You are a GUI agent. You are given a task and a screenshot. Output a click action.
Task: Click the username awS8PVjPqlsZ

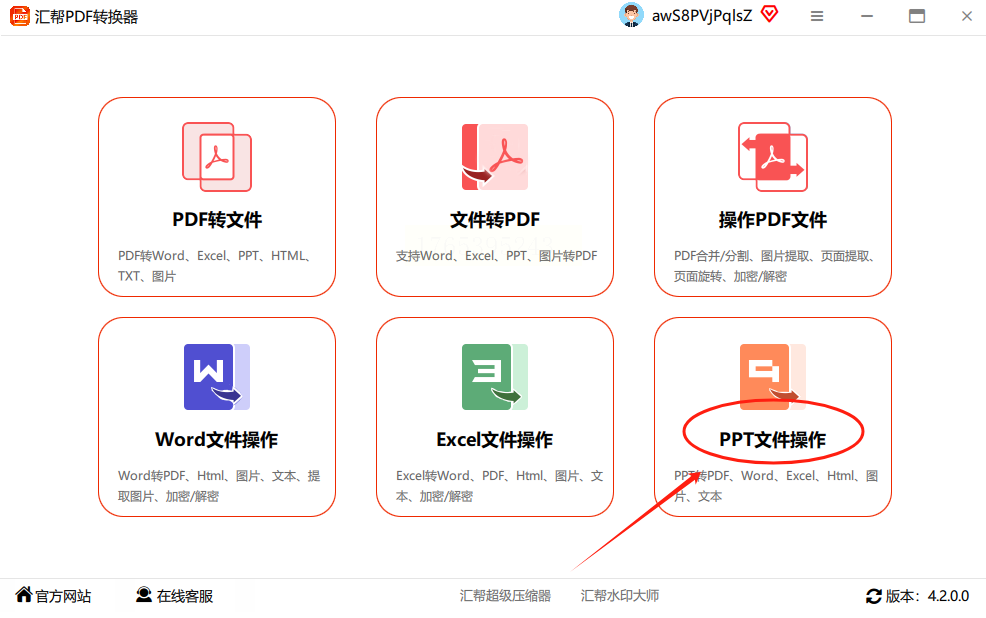(x=702, y=16)
